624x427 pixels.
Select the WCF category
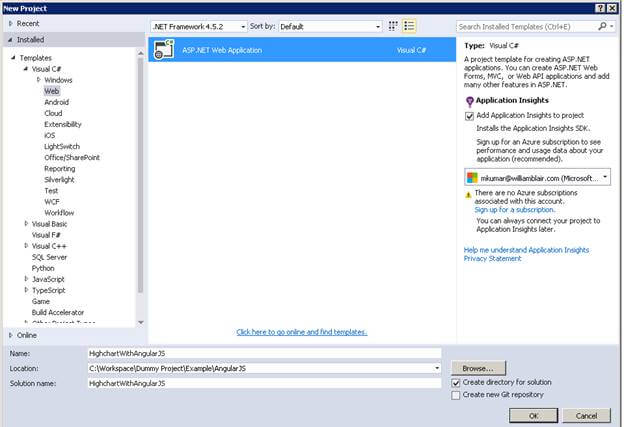(52, 202)
